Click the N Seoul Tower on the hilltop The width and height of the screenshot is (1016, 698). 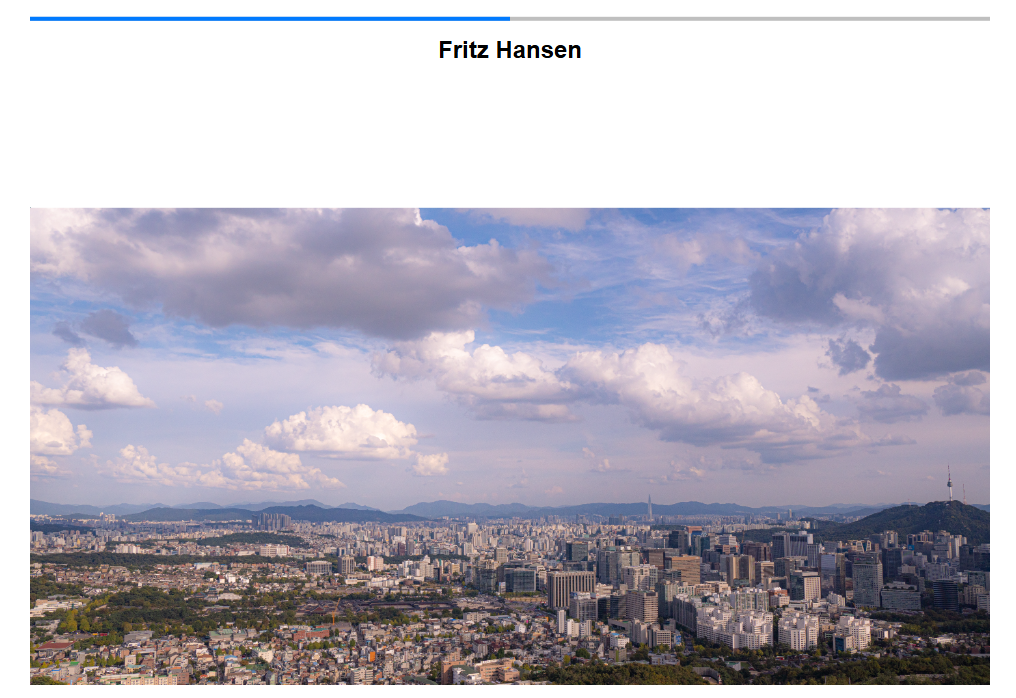tap(949, 483)
